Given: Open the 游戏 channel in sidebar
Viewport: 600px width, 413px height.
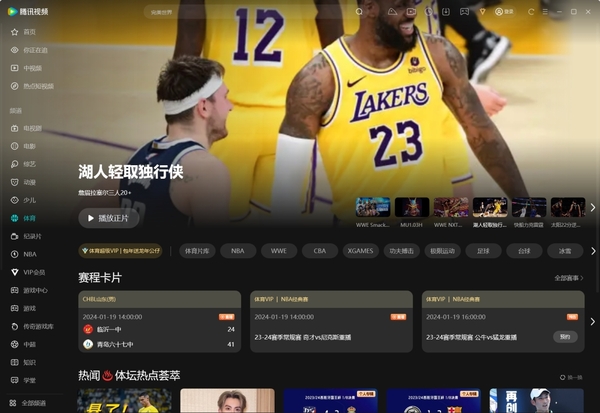Looking at the screenshot, I should (x=23, y=308).
